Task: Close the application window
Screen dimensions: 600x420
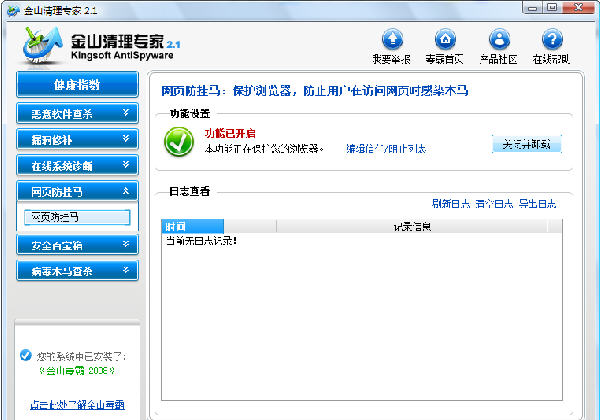Action: [x=579, y=8]
